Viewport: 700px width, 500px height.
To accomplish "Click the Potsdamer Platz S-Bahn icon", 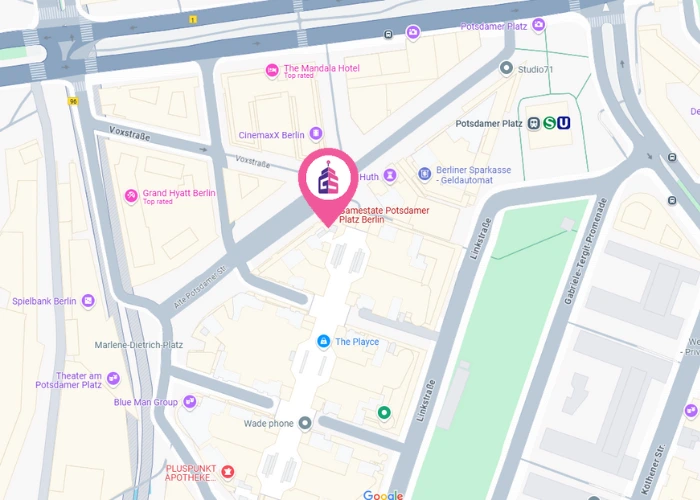I will [x=549, y=123].
